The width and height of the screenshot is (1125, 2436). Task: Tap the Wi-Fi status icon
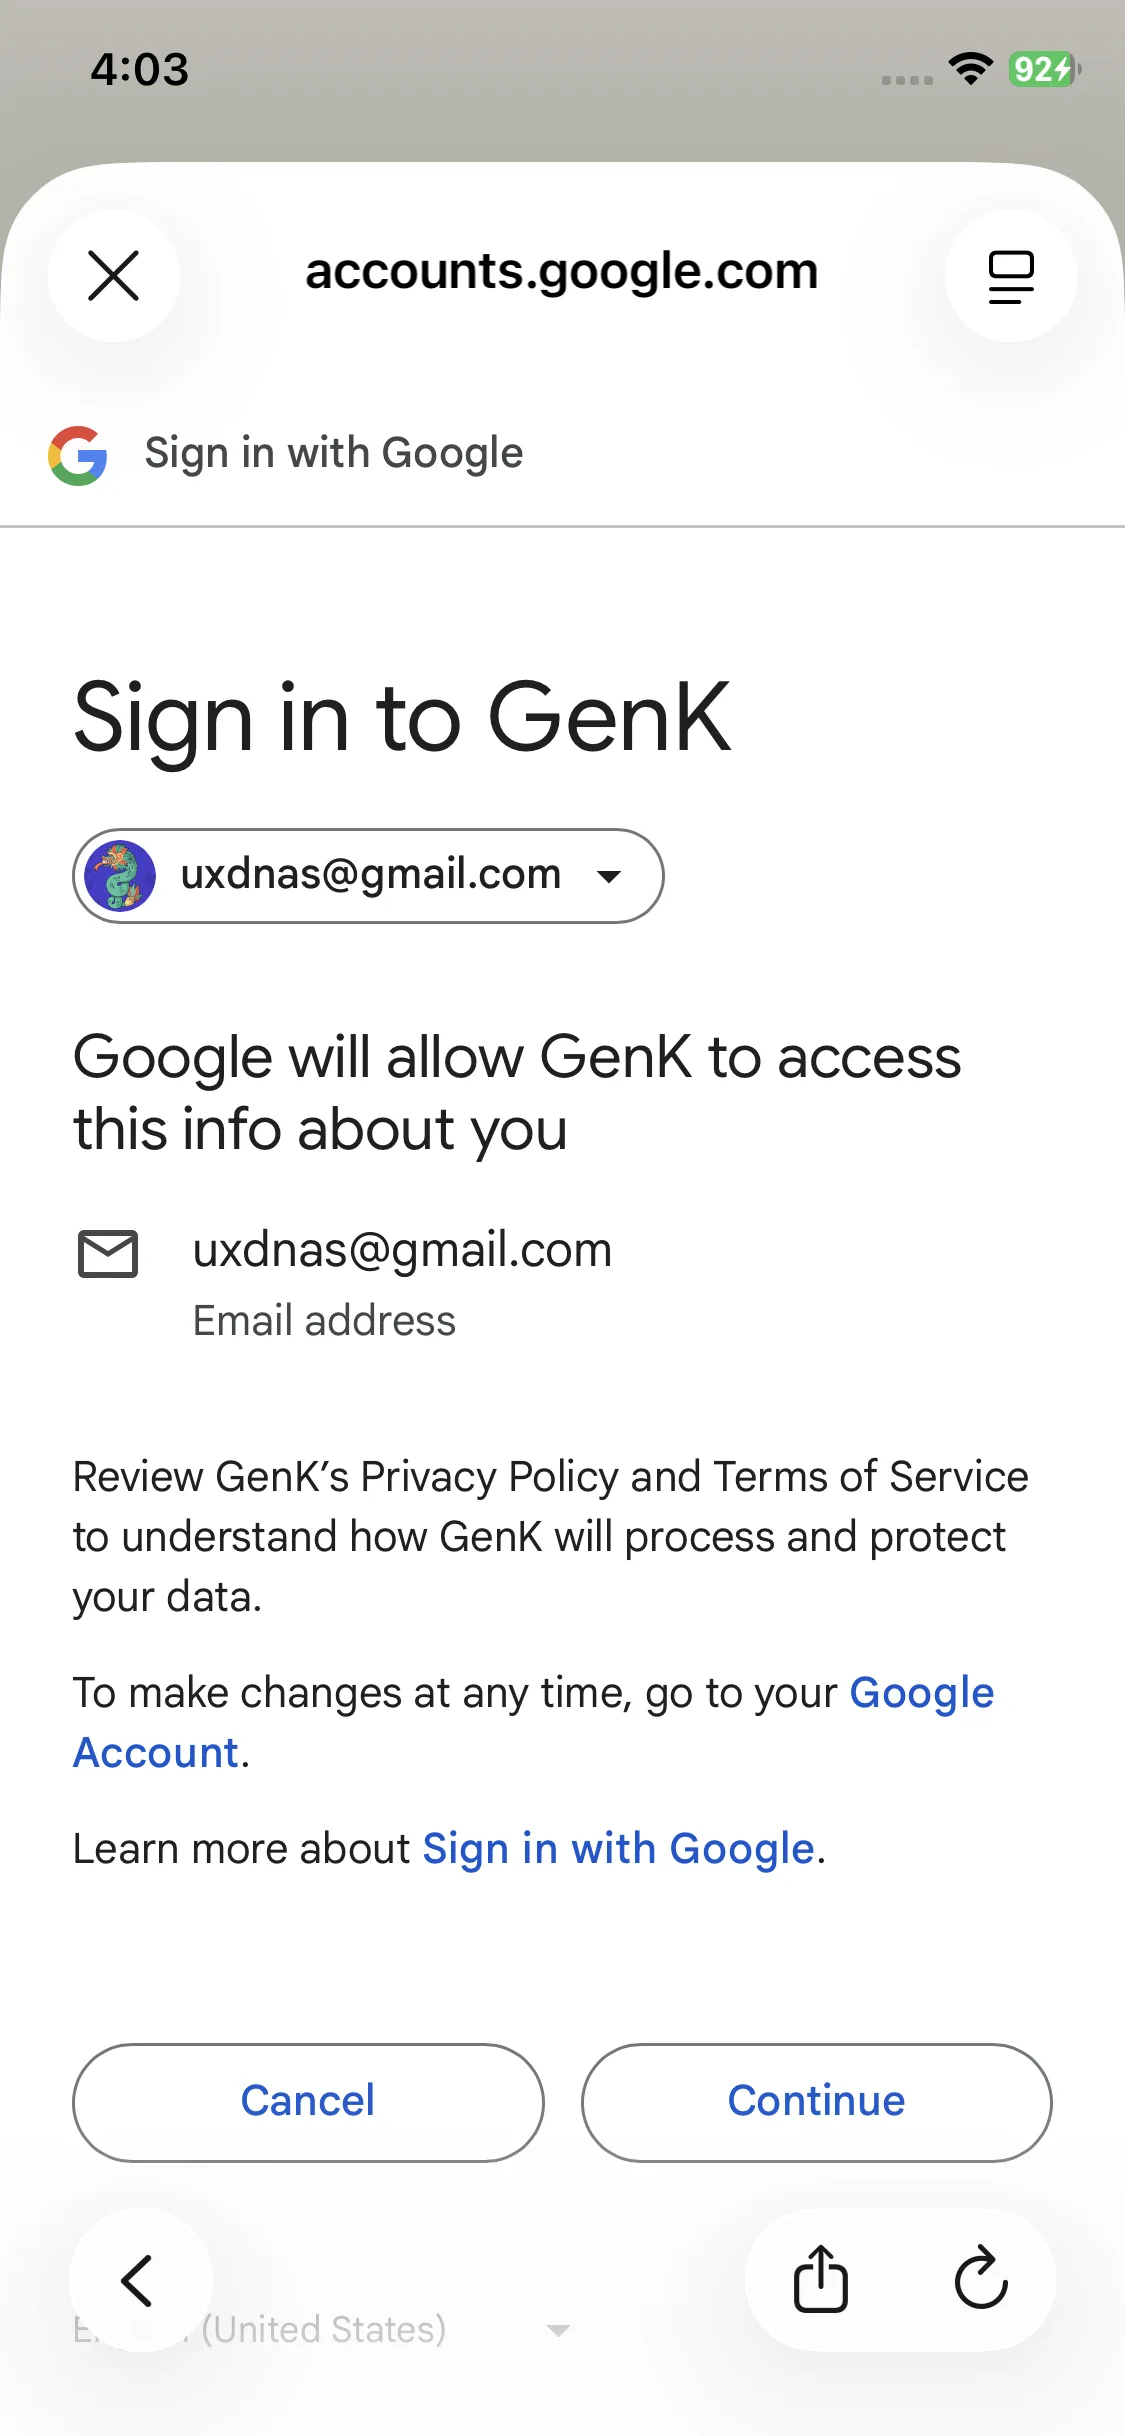click(970, 69)
